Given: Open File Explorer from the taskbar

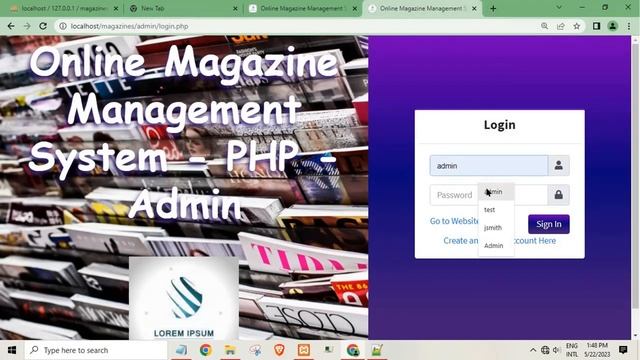Looking at the screenshot, I should click(x=230, y=350).
